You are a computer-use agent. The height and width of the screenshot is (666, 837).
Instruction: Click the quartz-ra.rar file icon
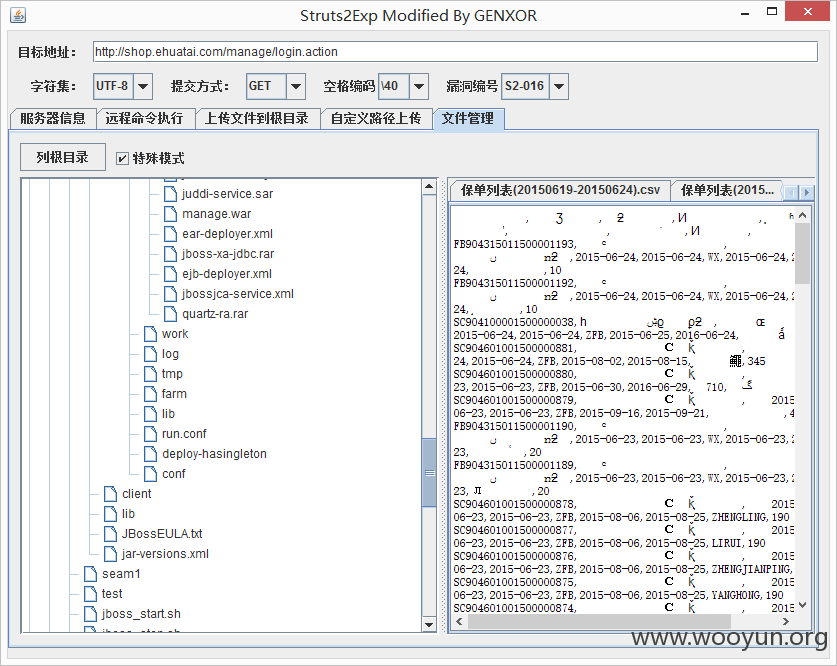tap(170, 314)
